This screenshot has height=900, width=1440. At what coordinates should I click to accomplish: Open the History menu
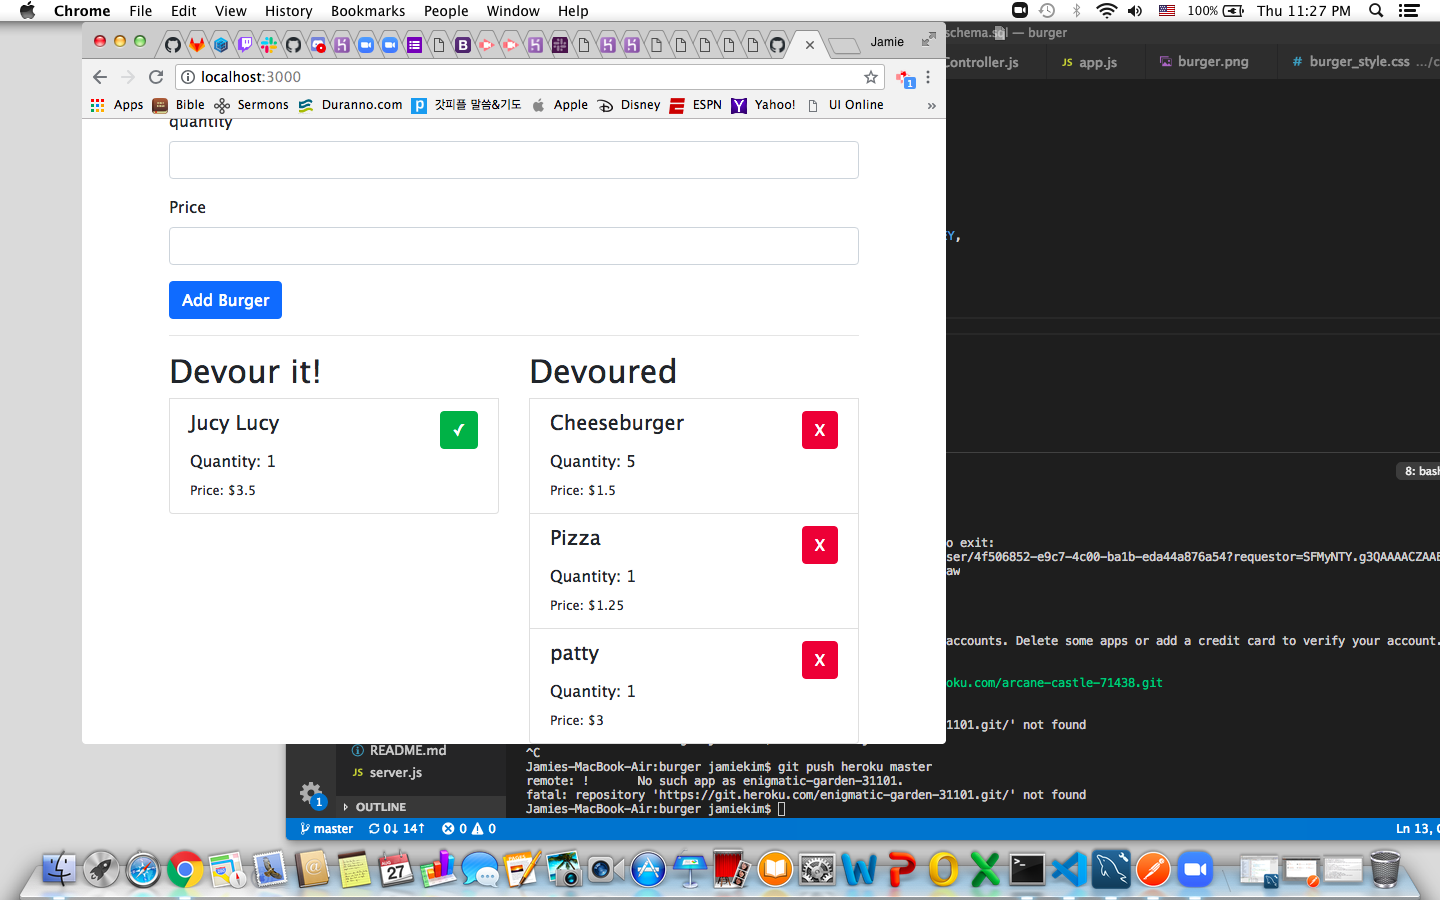click(288, 11)
